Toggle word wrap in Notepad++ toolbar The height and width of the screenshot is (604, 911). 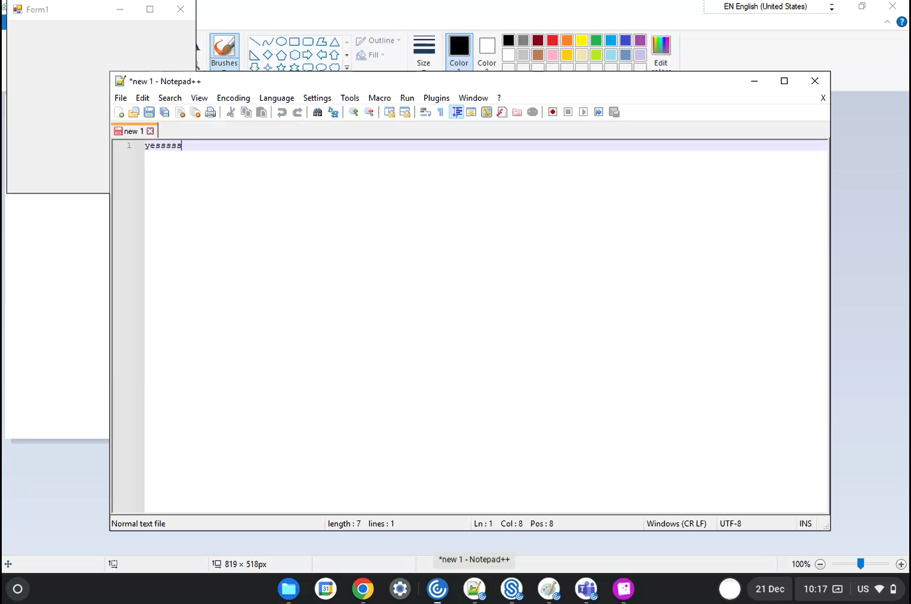[x=425, y=113]
